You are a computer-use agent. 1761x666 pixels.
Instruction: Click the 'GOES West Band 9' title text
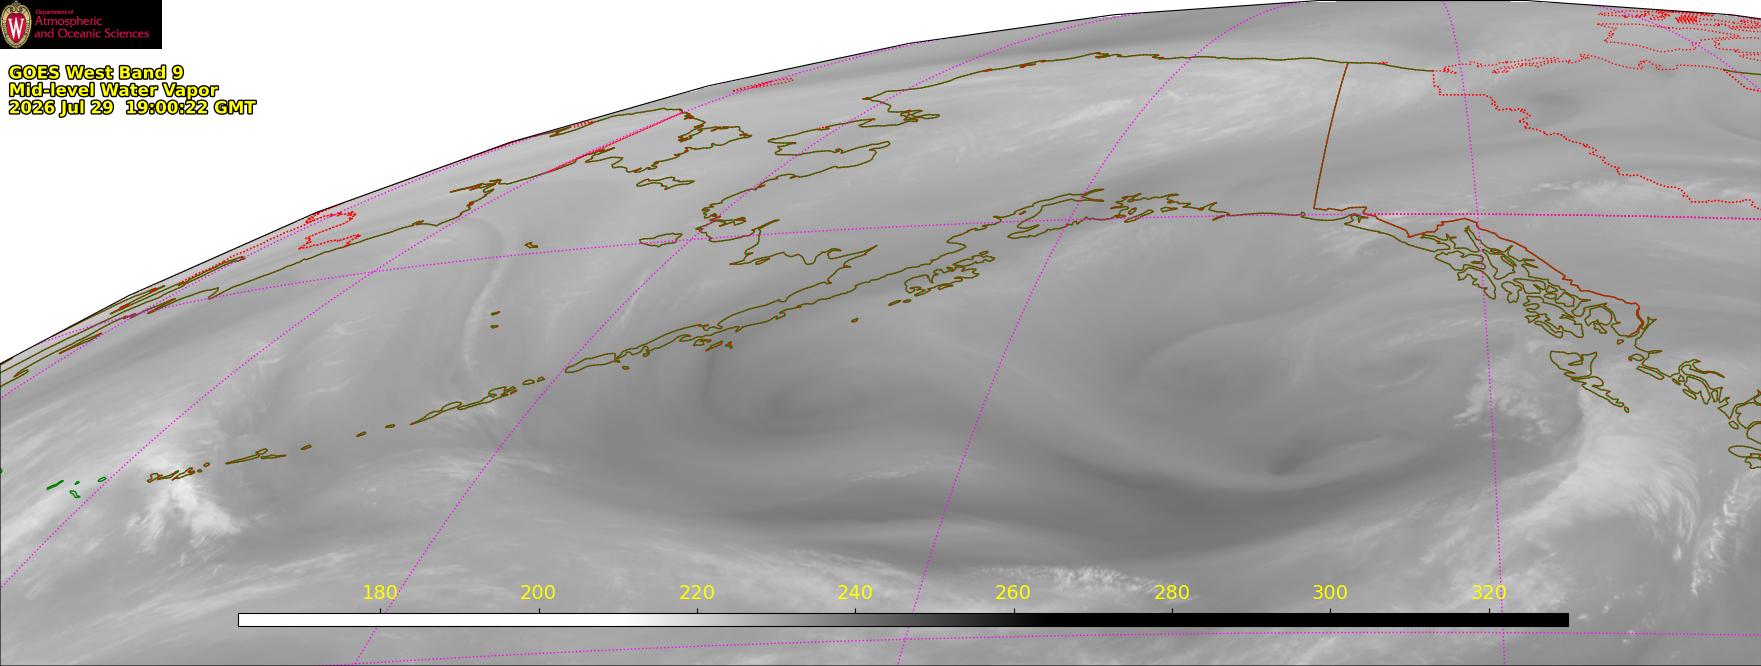[95, 73]
